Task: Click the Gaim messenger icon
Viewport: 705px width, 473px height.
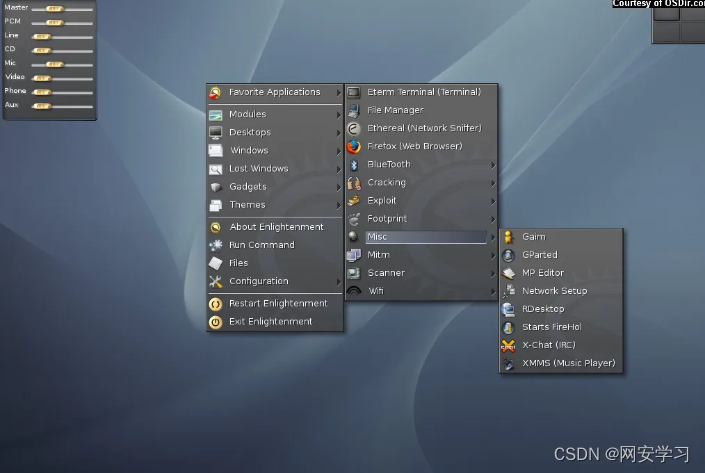Action: tap(509, 237)
